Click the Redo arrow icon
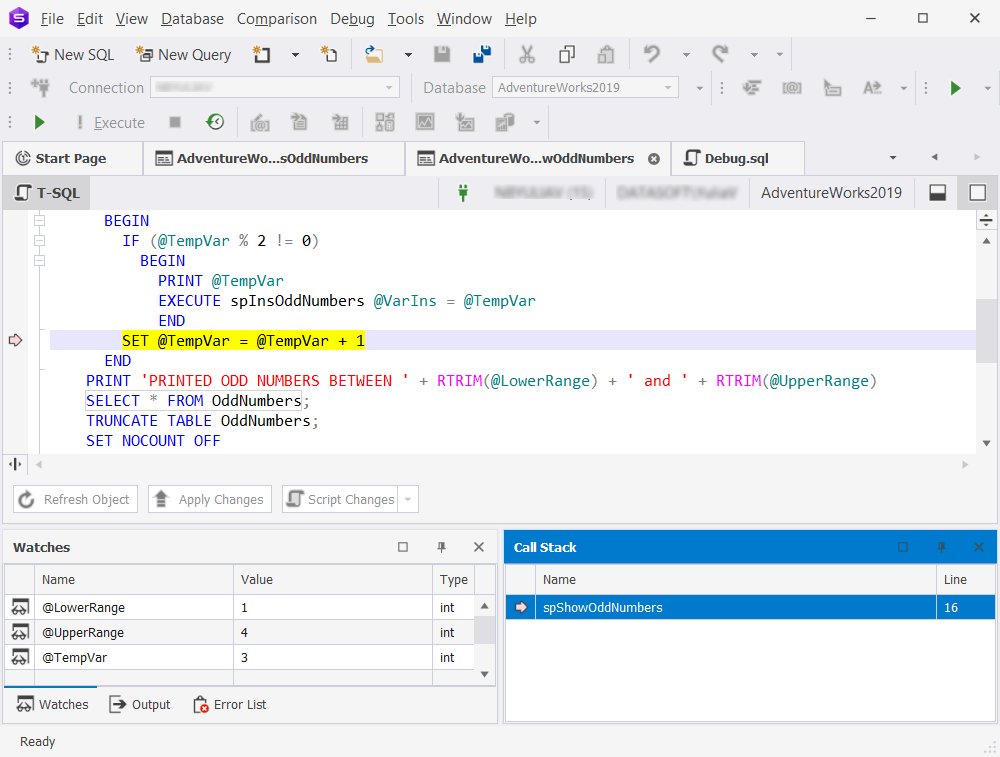1000x757 pixels. coord(720,55)
